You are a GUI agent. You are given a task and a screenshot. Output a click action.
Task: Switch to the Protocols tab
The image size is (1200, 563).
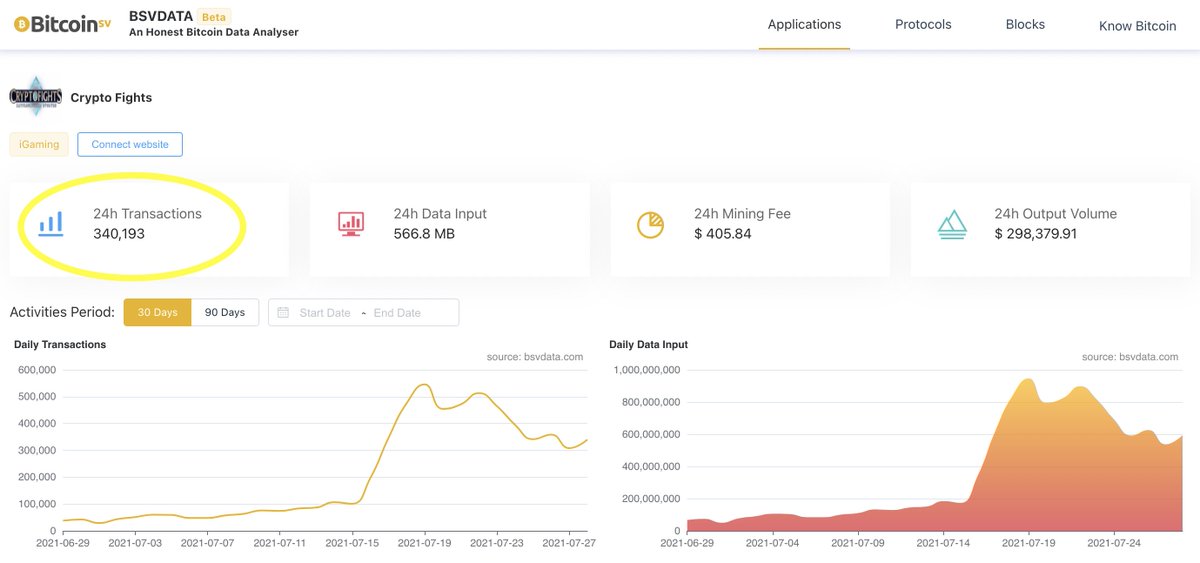click(923, 25)
